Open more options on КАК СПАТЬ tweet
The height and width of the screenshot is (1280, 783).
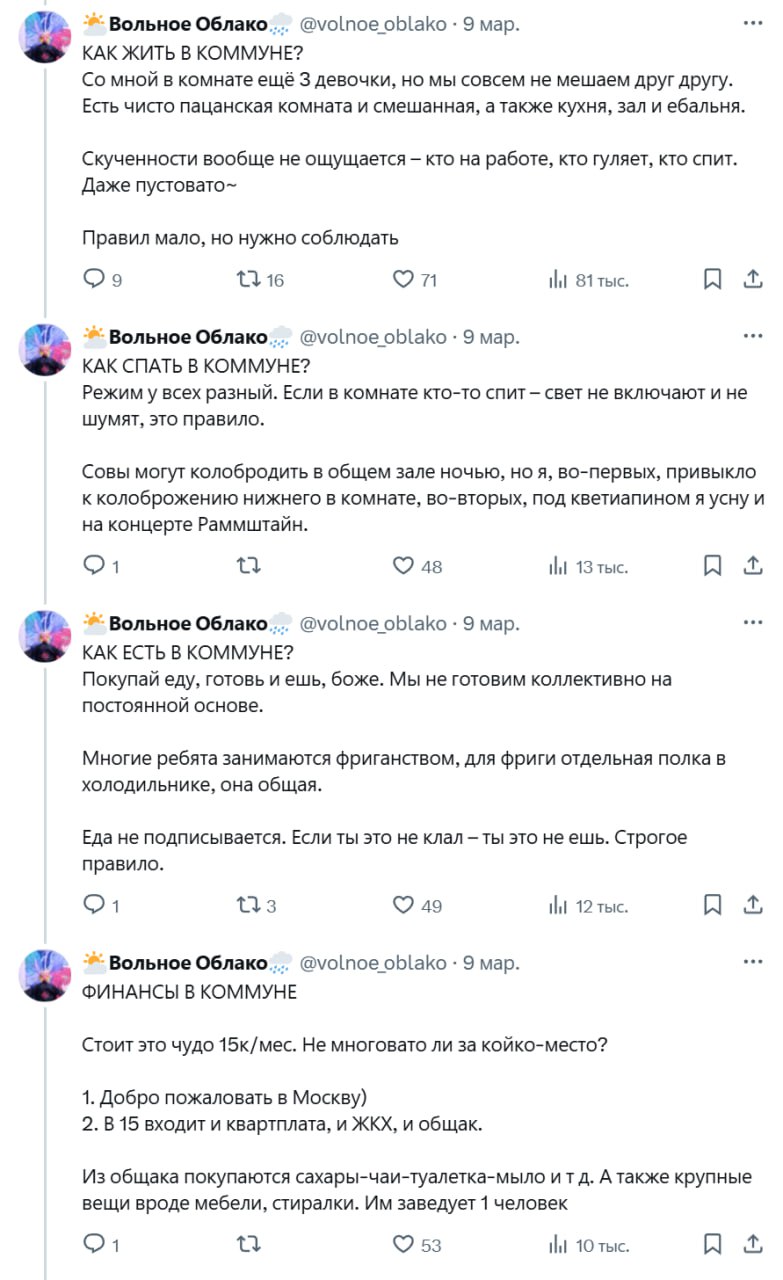(x=753, y=337)
